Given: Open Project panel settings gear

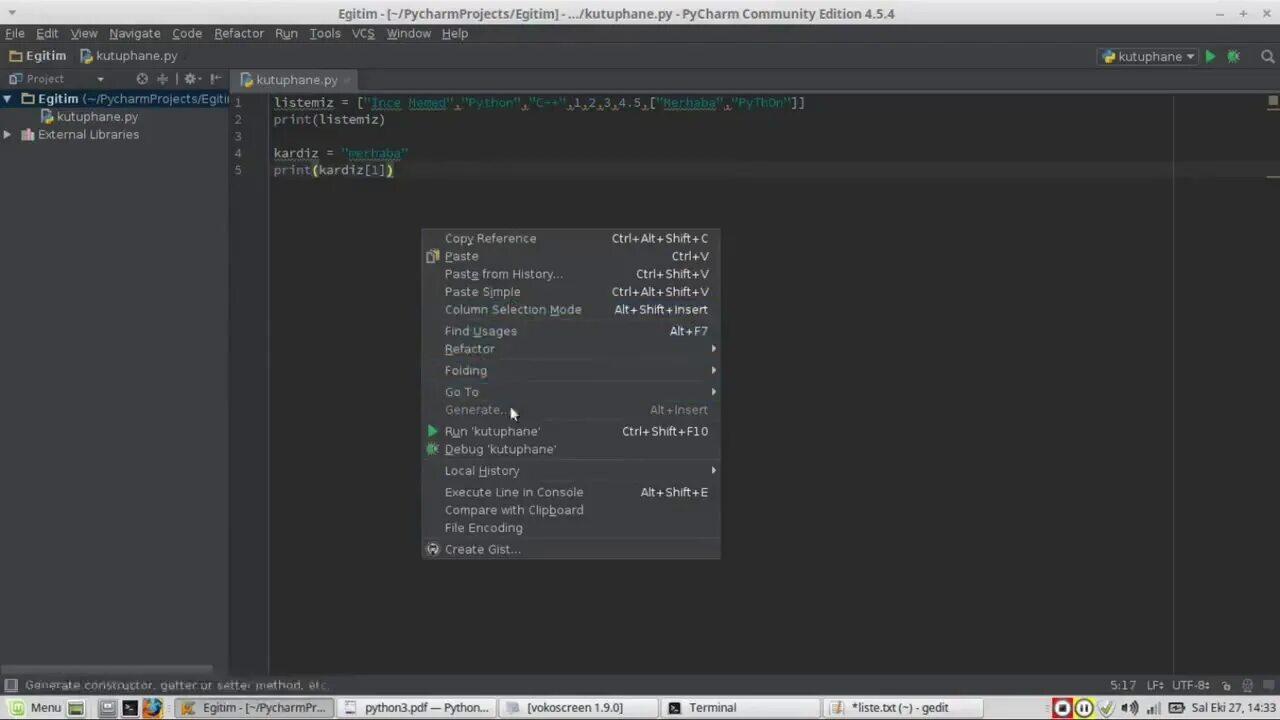Looking at the screenshot, I should (x=191, y=79).
